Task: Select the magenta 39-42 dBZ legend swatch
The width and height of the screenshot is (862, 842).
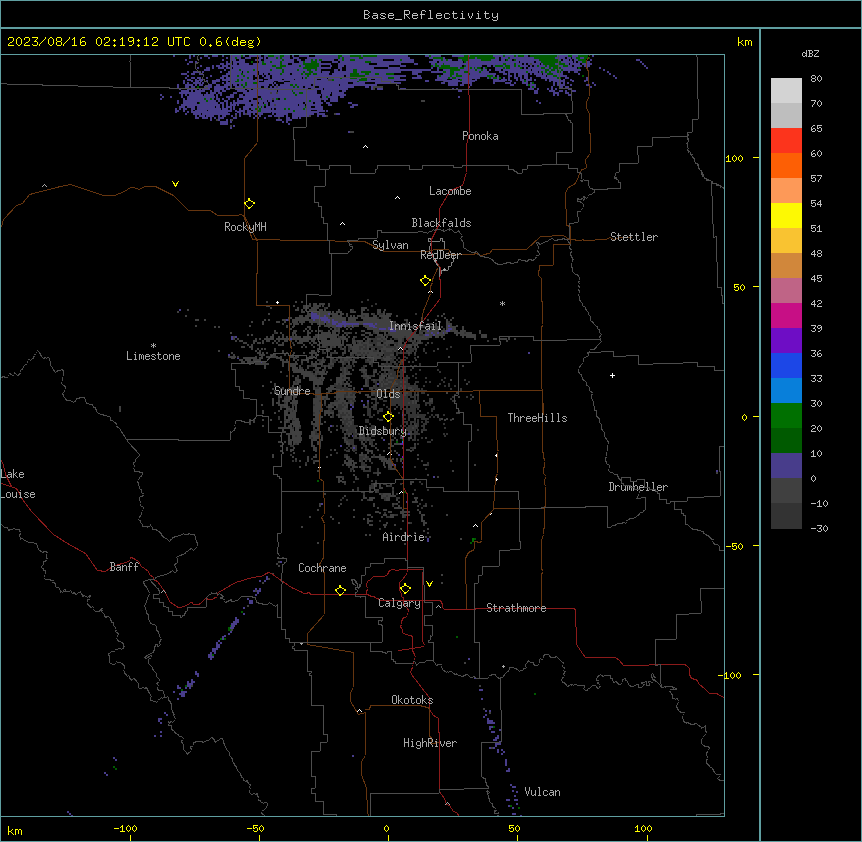Action: [x=786, y=315]
